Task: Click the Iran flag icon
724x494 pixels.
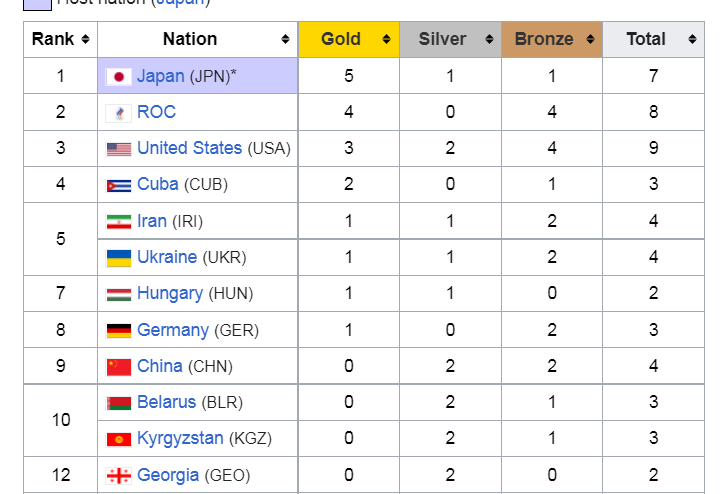Action: click(x=119, y=221)
